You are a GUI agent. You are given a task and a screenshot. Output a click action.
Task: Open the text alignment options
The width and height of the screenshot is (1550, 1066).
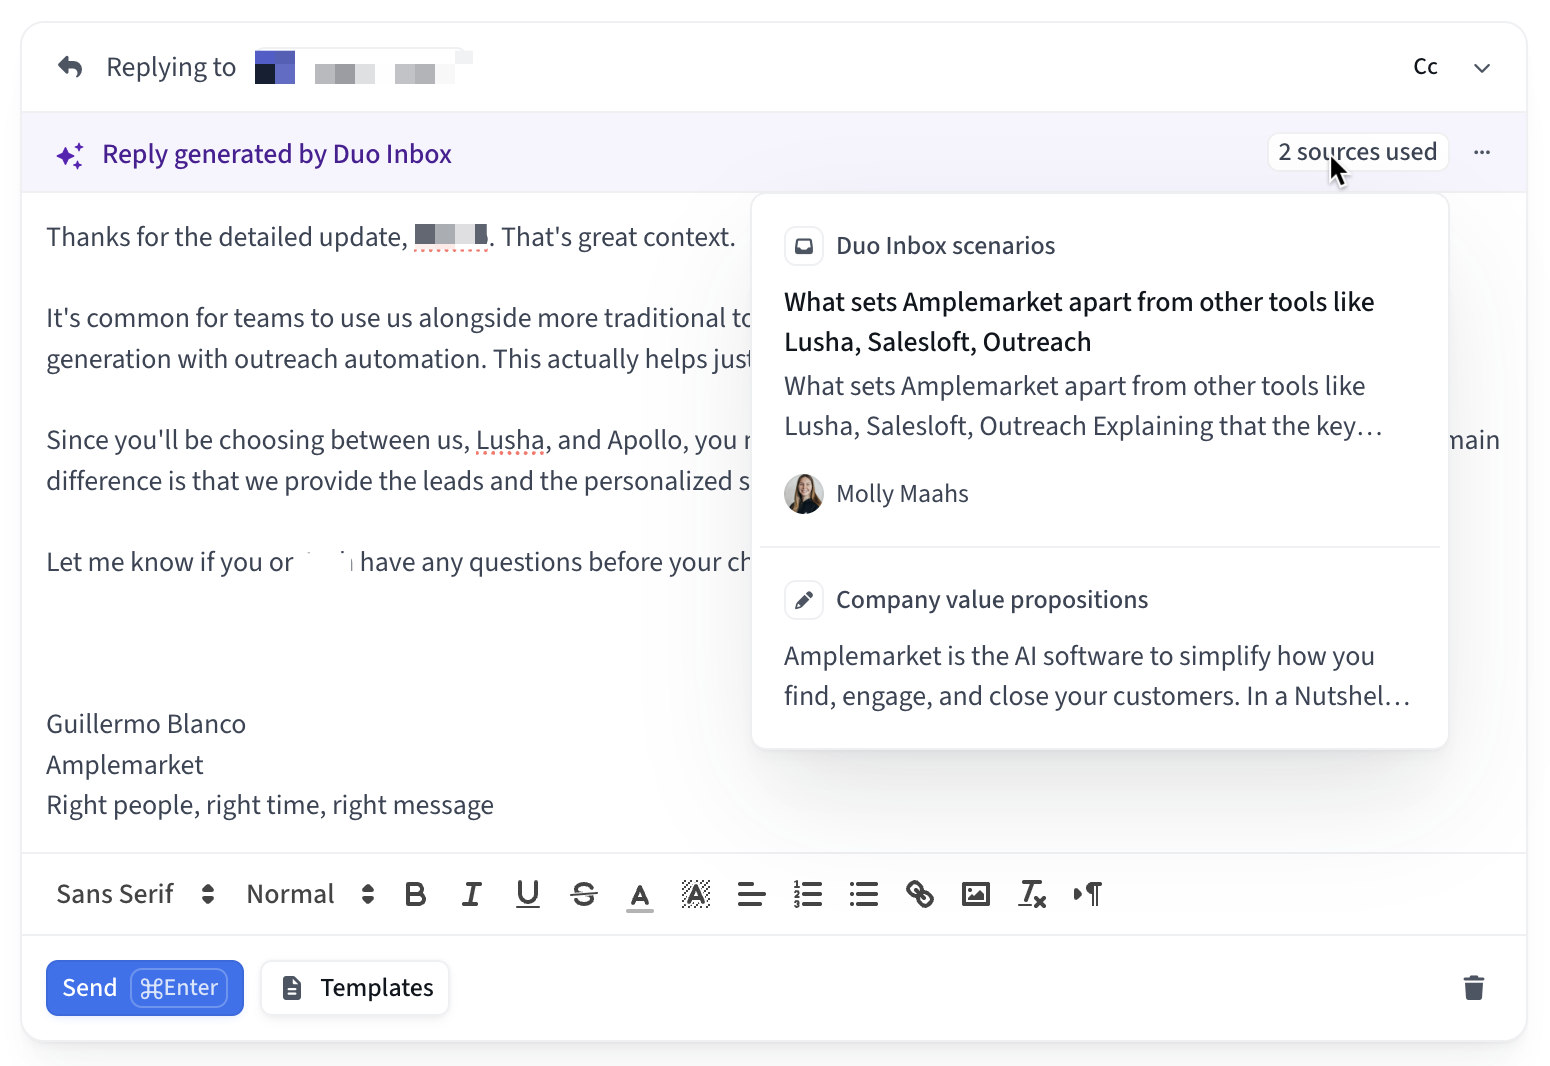(x=752, y=894)
